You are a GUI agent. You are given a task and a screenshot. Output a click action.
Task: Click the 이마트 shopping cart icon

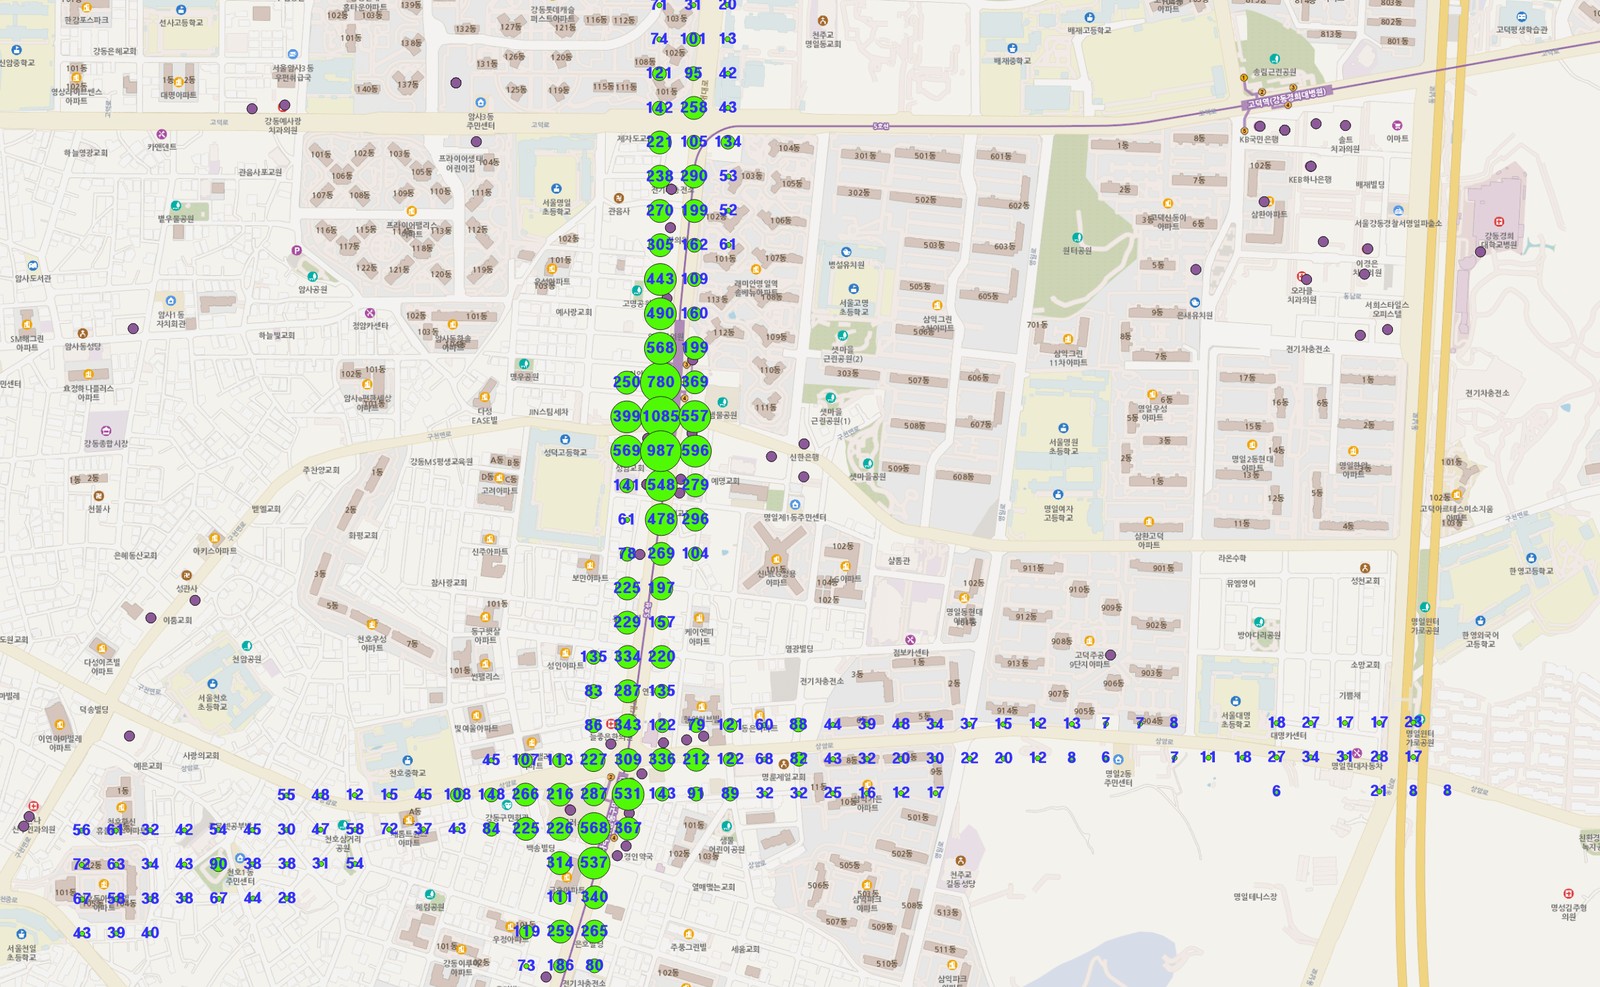coord(1397,126)
